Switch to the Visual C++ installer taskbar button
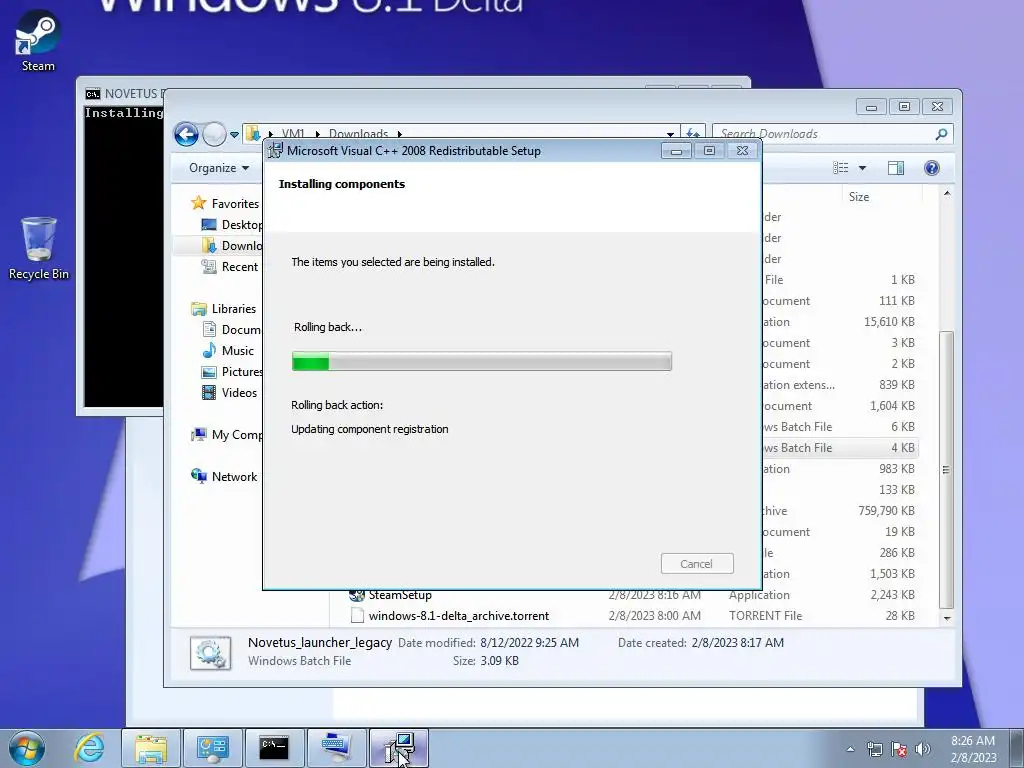Viewport: 1024px width, 768px height. click(x=398, y=748)
